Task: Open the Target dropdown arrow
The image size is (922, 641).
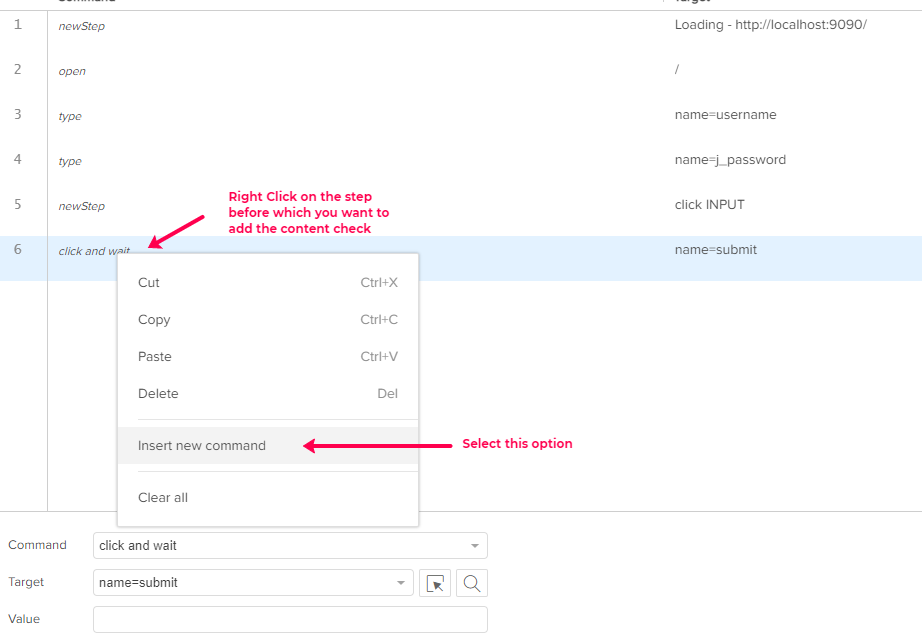Action: point(400,583)
